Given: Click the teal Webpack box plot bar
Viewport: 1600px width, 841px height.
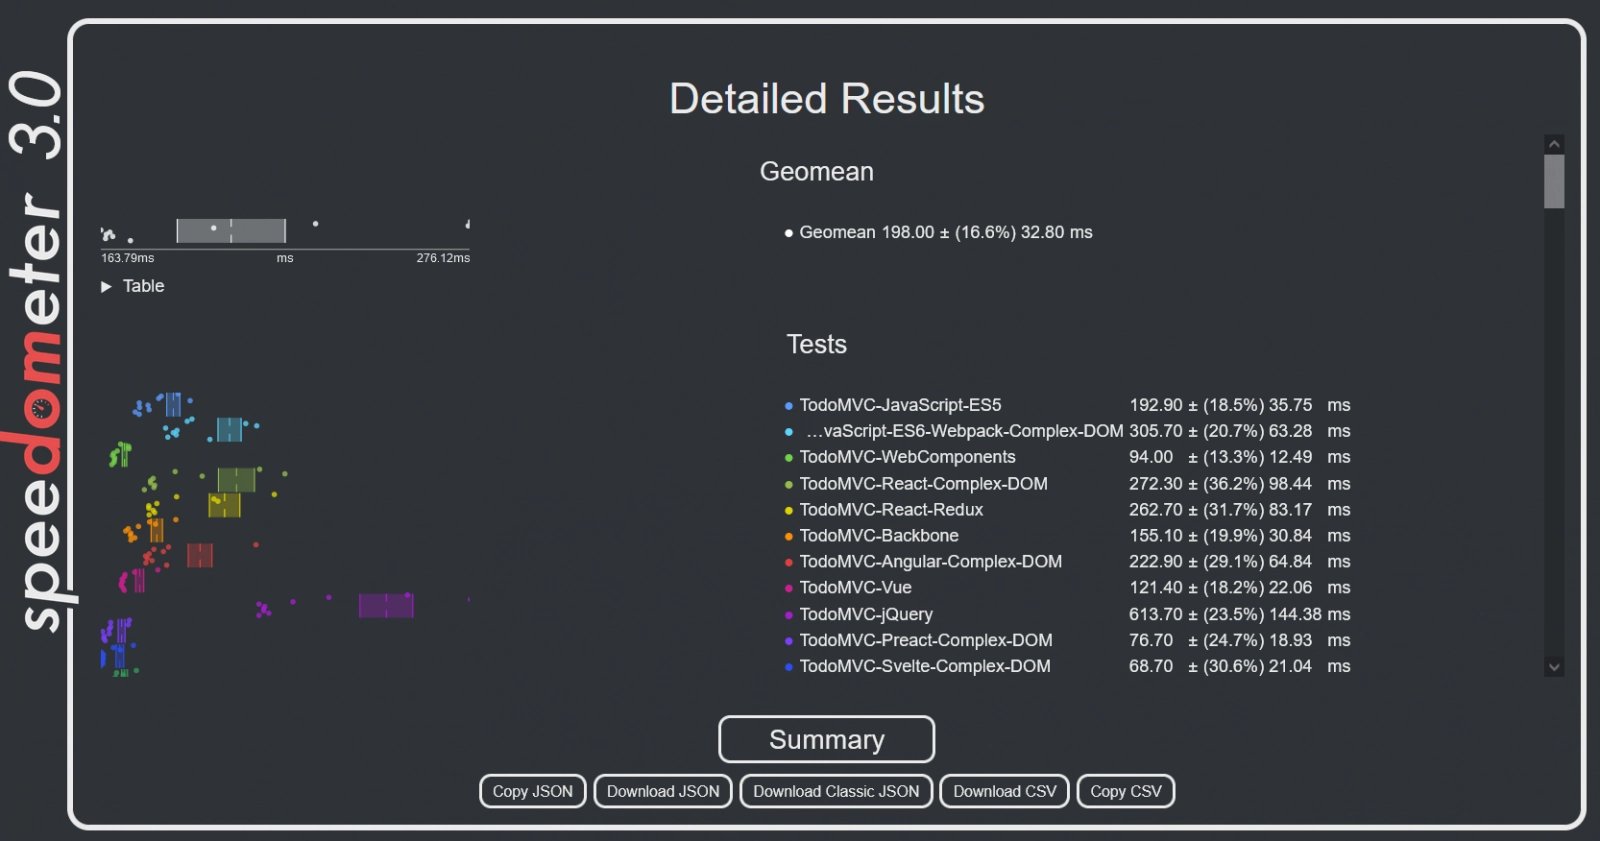Looking at the screenshot, I should pyautogui.click(x=230, y=429).
